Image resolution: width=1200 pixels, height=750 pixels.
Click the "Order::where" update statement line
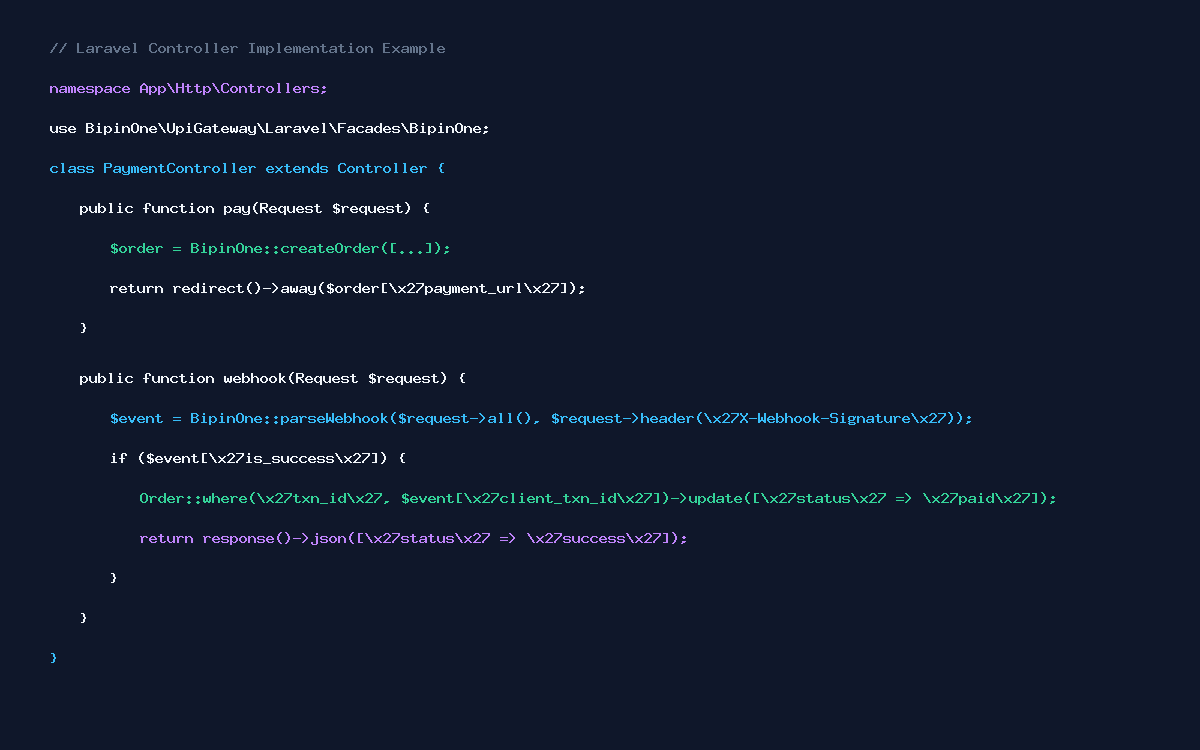pos(598,498)
